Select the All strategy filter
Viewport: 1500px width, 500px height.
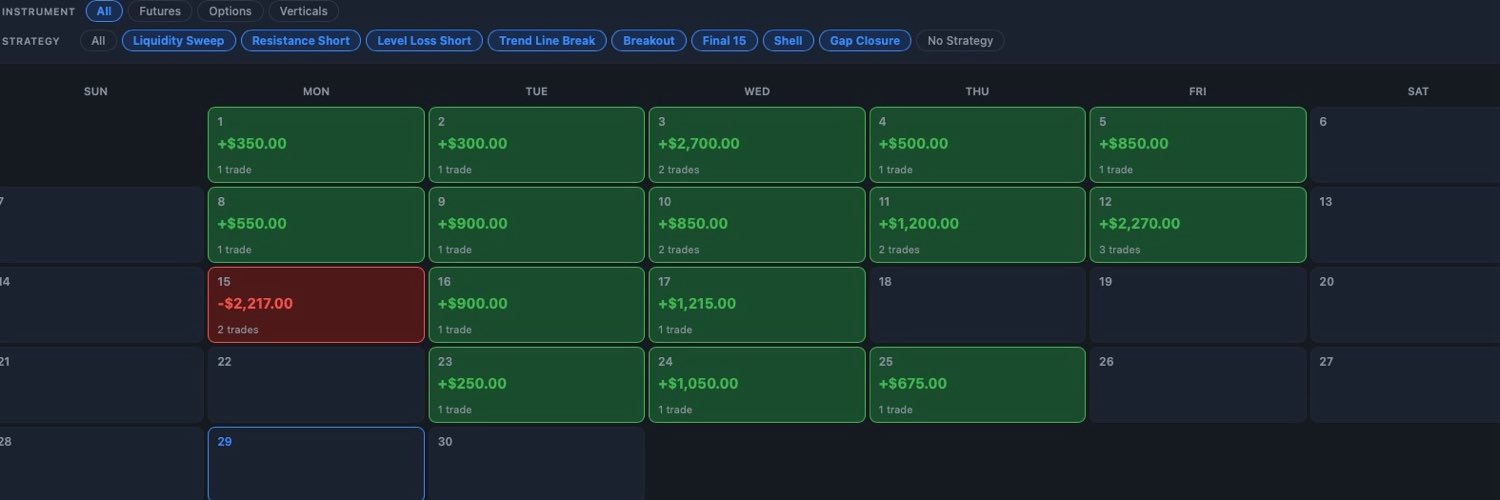click(x=98, y=41)
